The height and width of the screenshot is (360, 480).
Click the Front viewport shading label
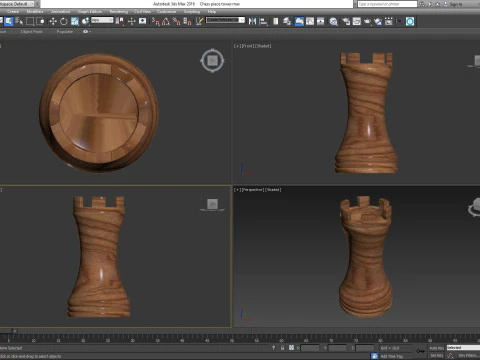pyautogui.click(x=263, y=46)
